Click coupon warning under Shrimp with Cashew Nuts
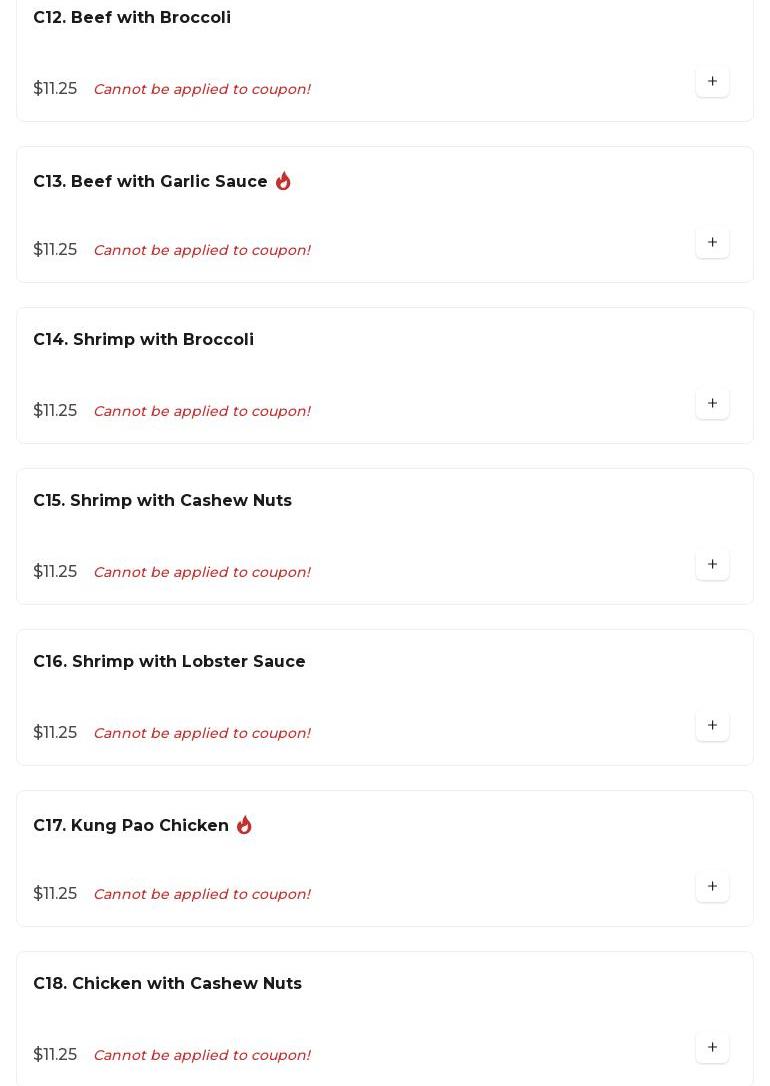 tap(201, 572)
